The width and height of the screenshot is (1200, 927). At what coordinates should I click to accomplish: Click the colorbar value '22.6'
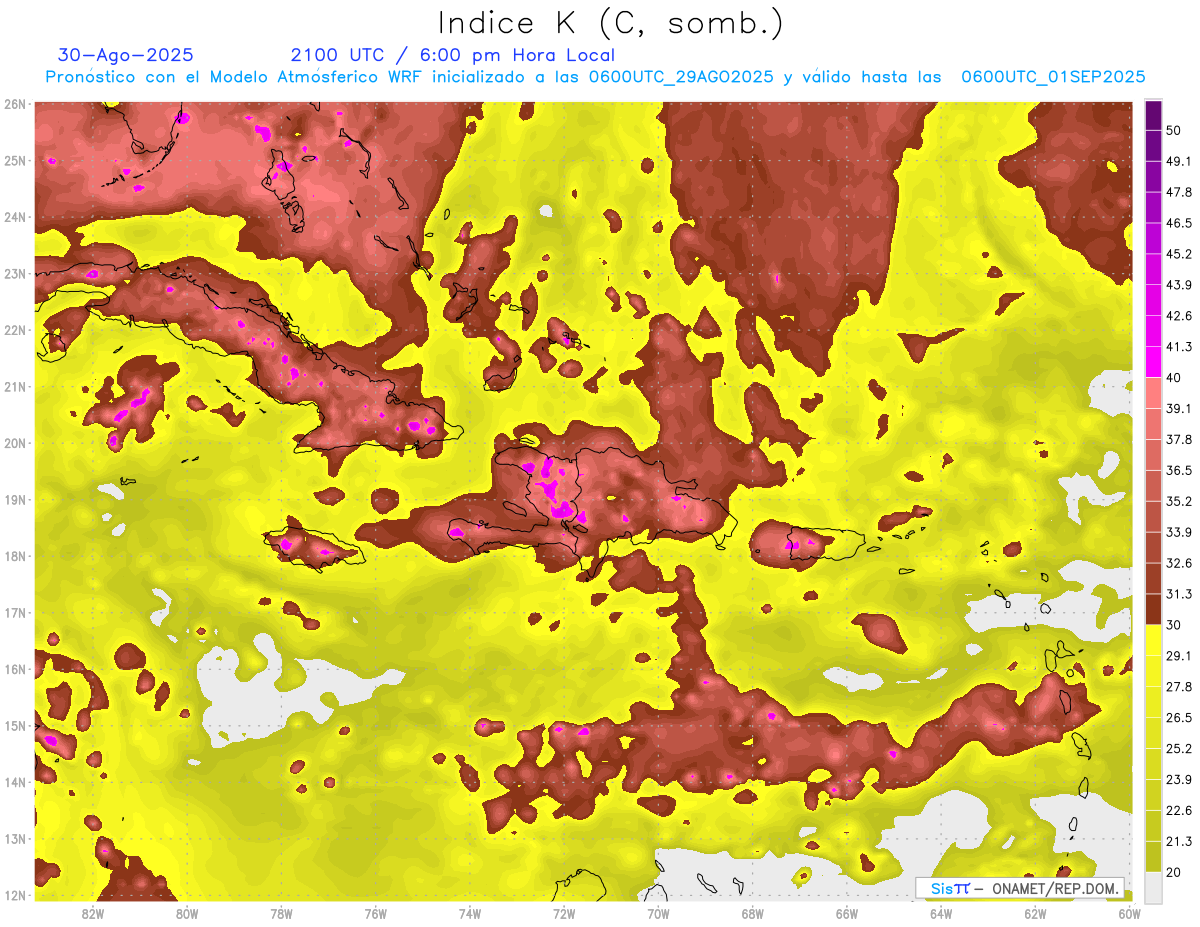(x=1179, y=810)
